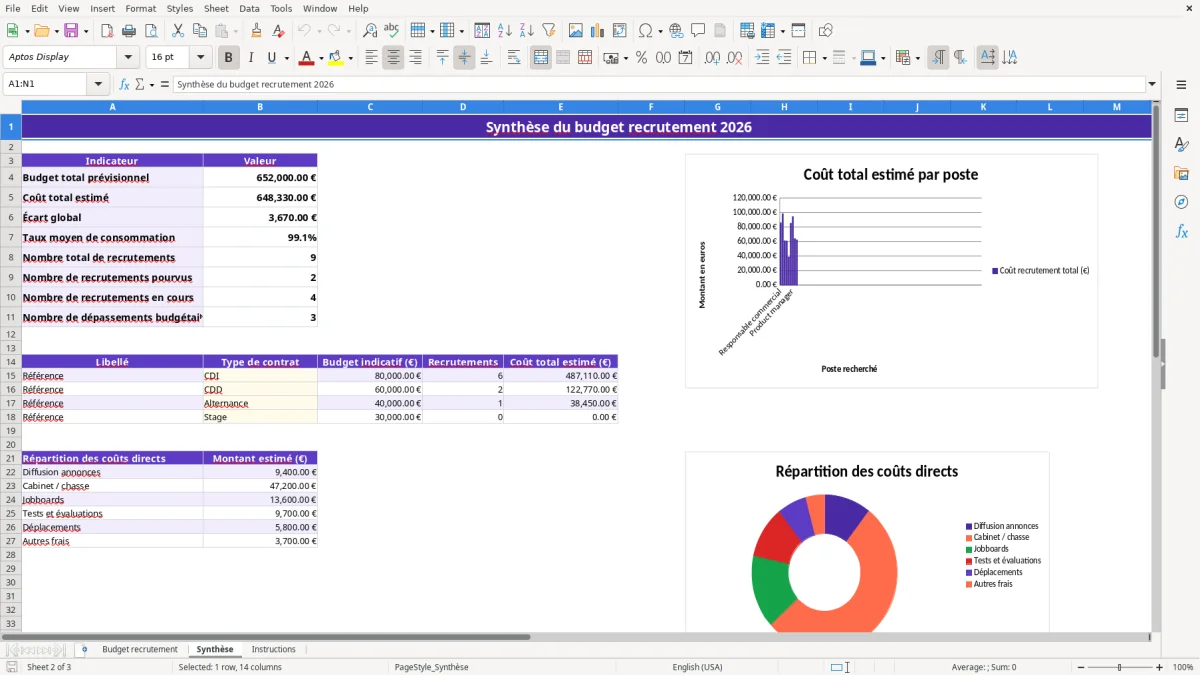Toggle Wrap Text

click(513, 58)
